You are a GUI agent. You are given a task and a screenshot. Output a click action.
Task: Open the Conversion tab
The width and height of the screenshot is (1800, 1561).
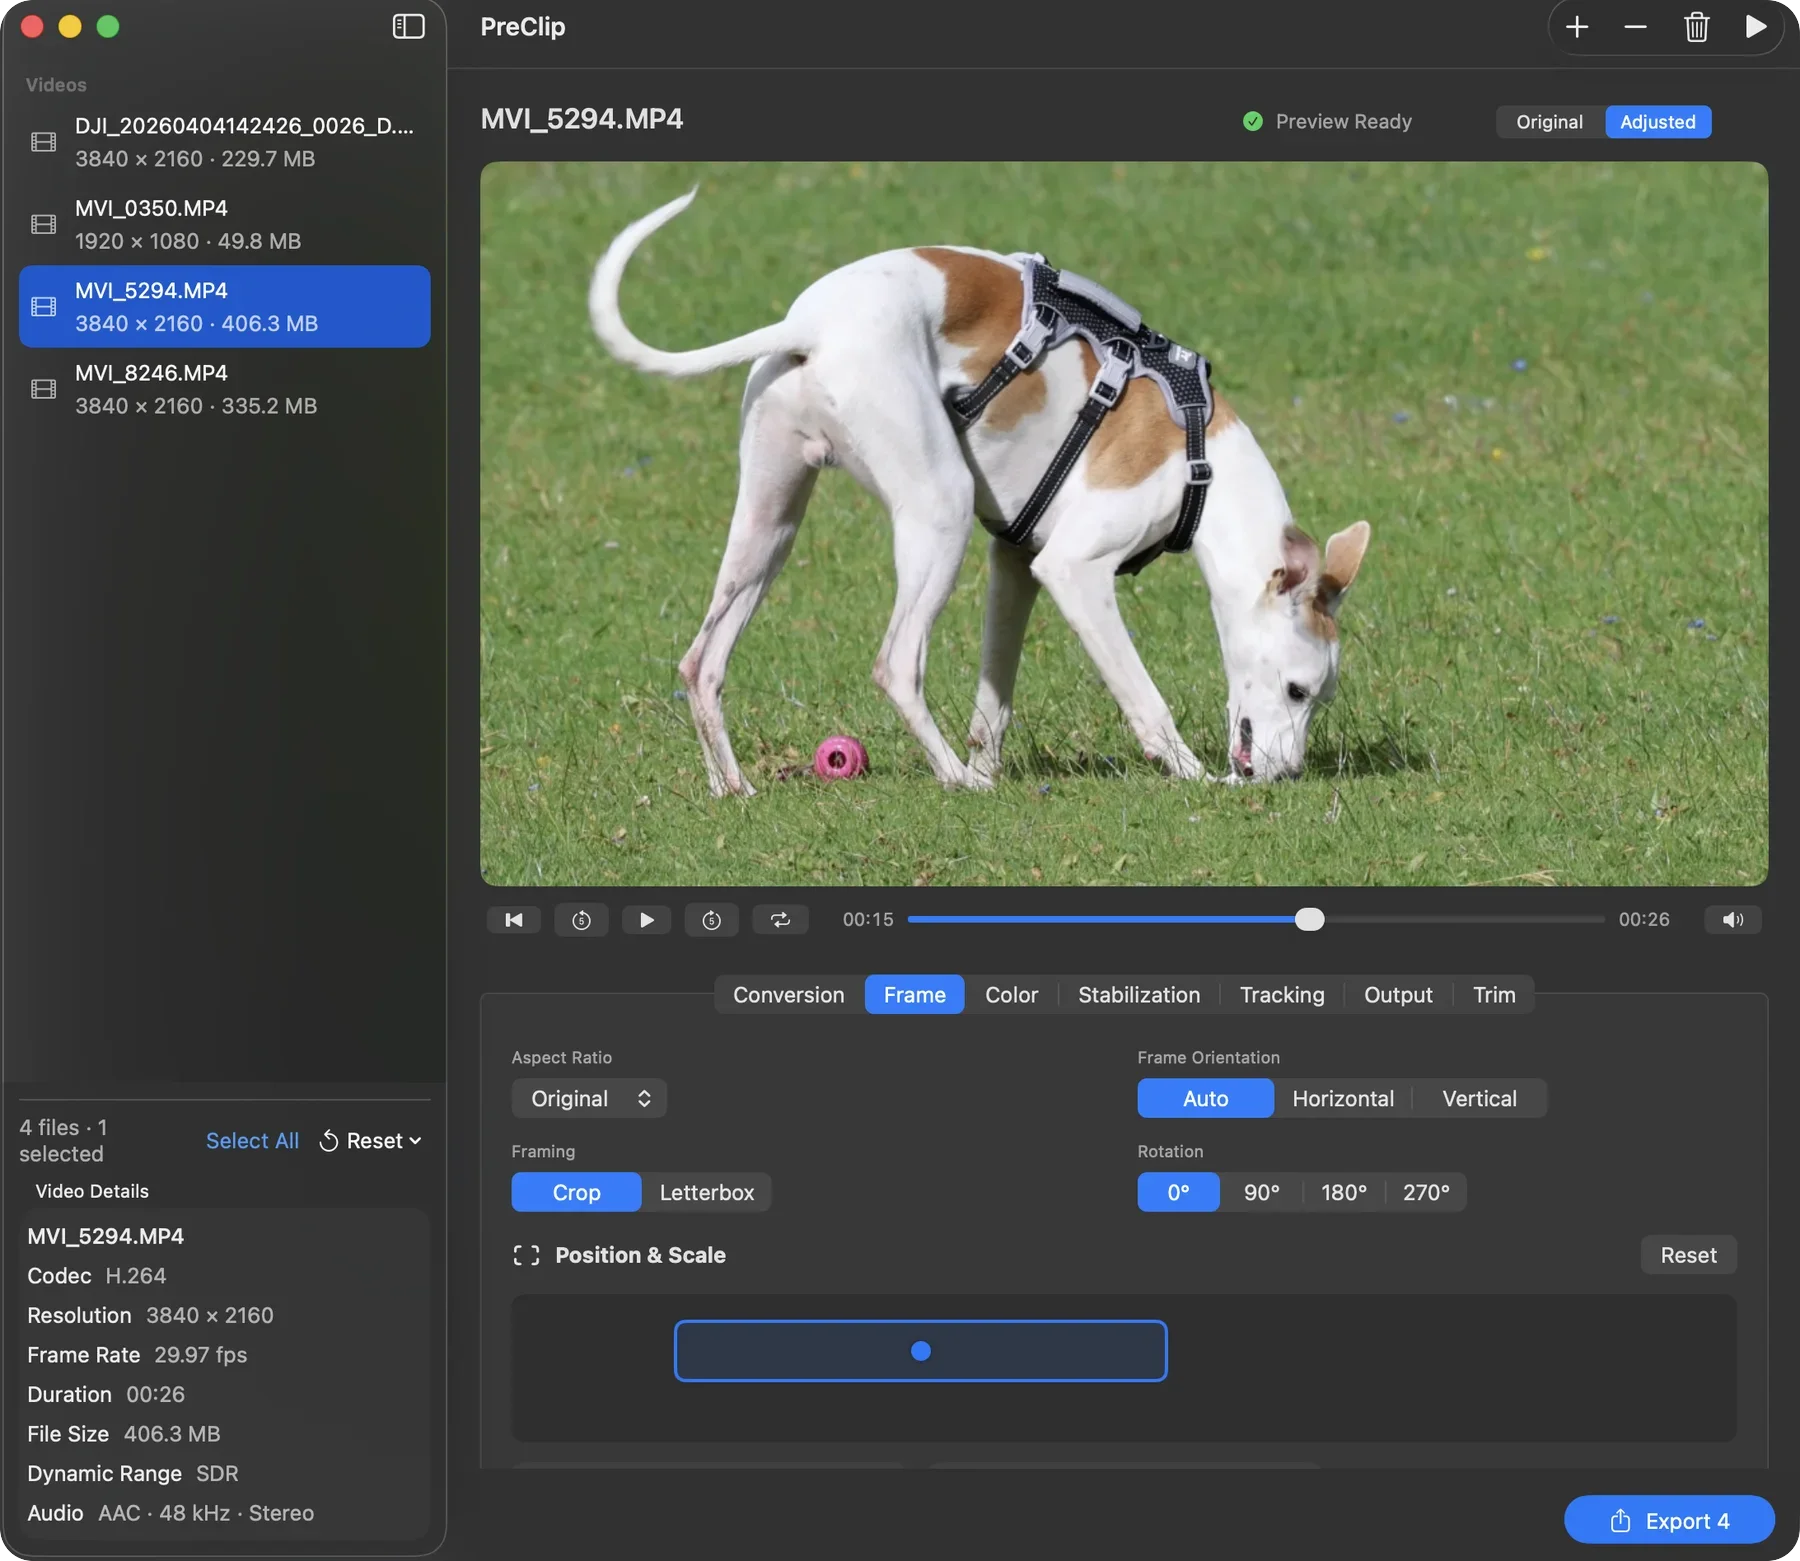pos(788,994)
